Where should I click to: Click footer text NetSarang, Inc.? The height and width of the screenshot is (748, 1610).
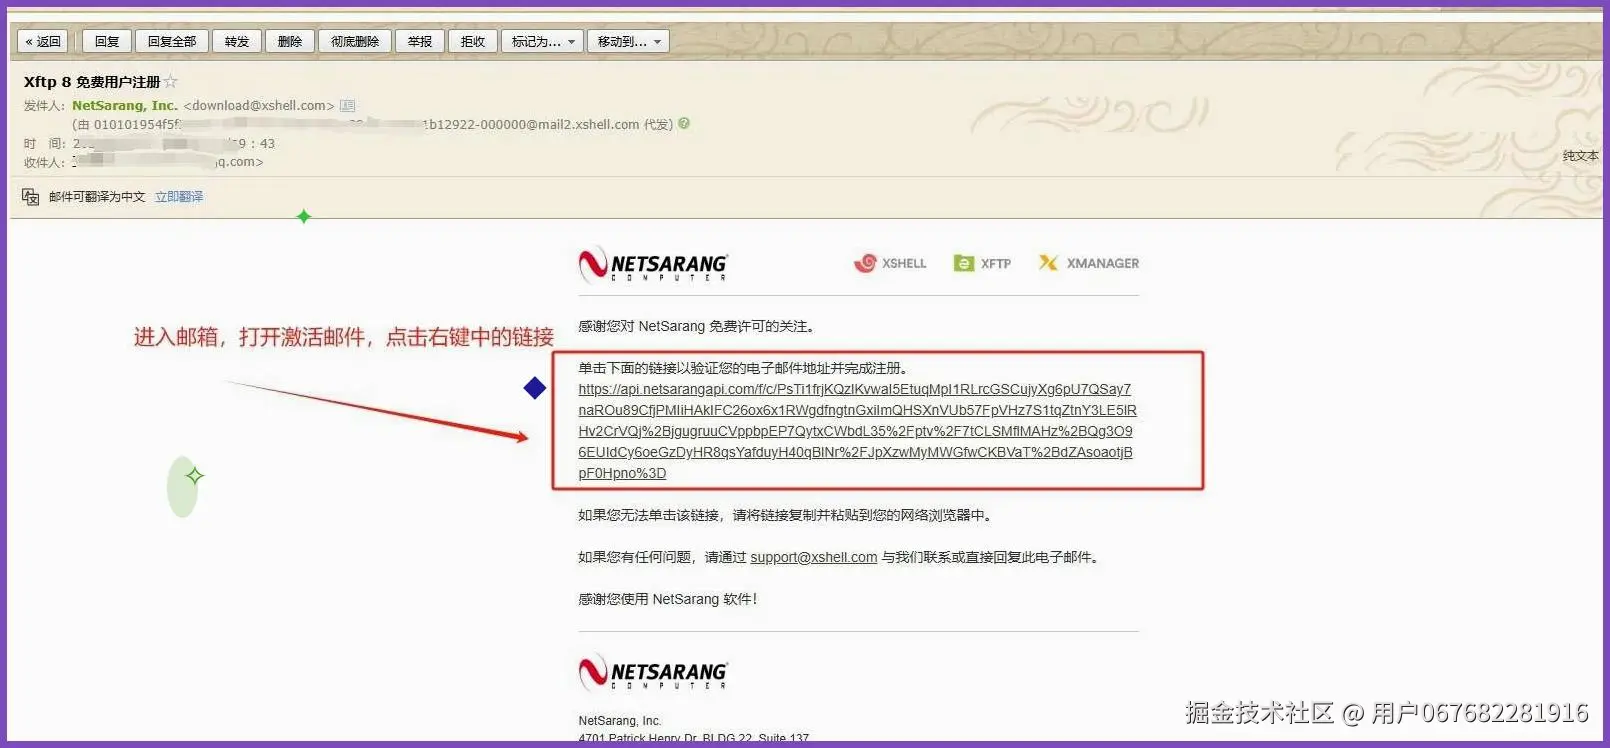tap(620, 720)
